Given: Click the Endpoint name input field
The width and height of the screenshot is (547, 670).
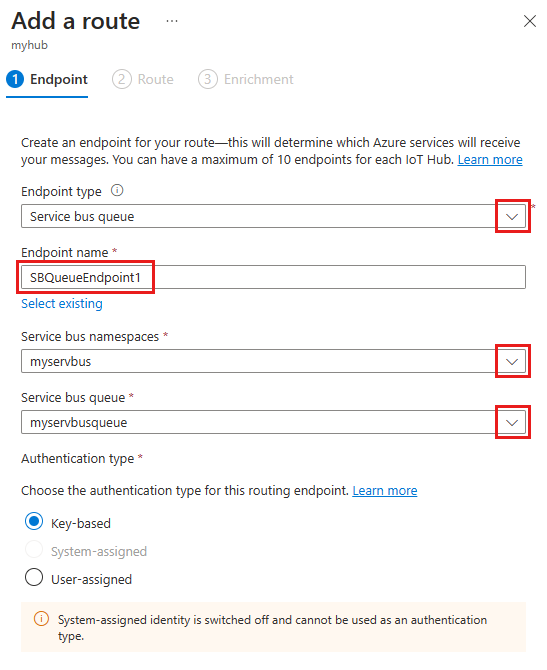Looking at the screenshot, I should (274, 277).
